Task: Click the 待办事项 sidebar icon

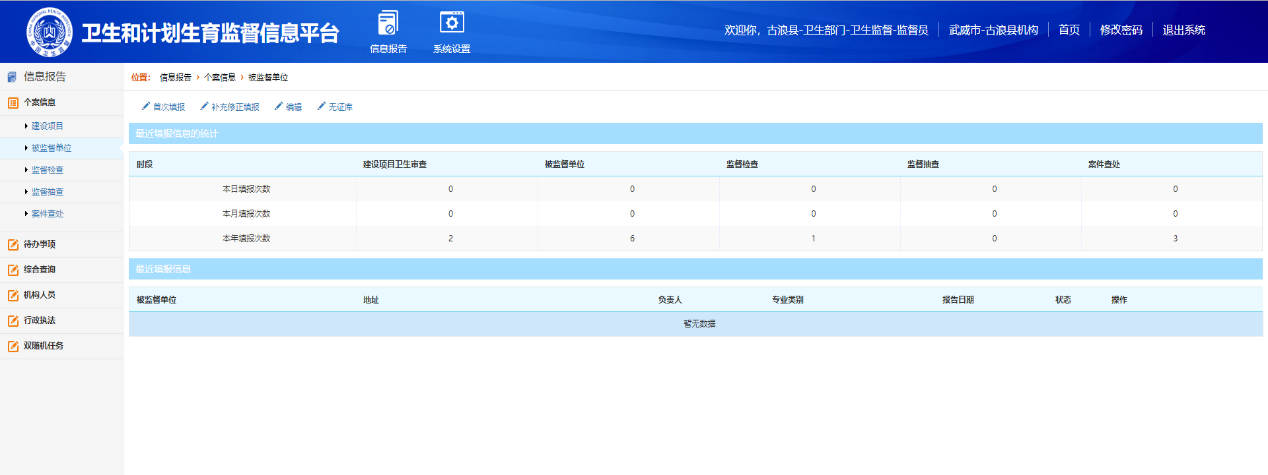Action: click(13, 244)
